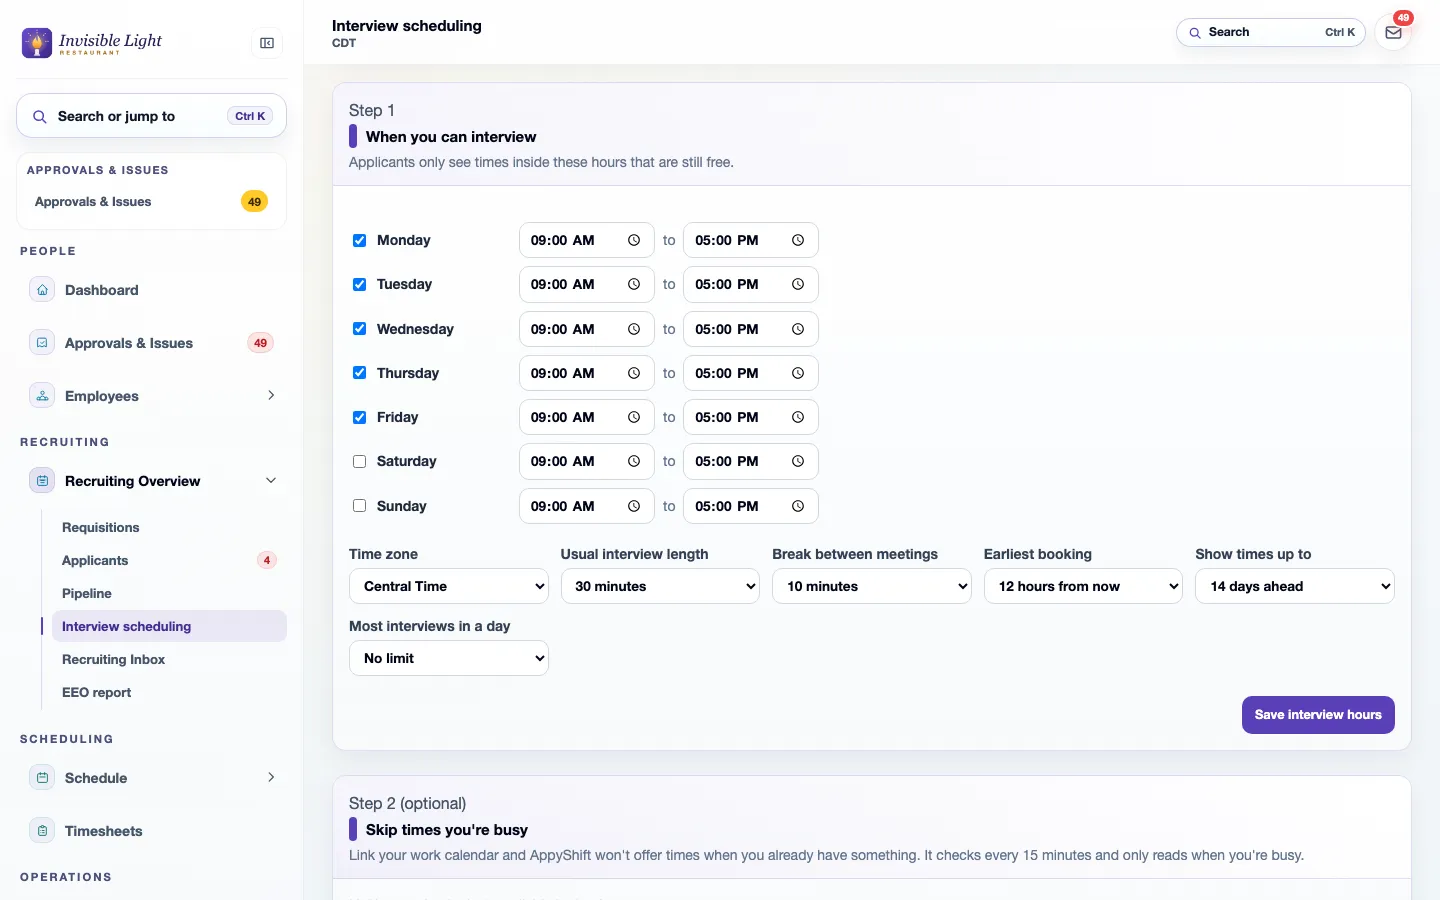Uncheck the Thursday checkbox
This screenshot has width=1440, height=900.
(359, 373)
